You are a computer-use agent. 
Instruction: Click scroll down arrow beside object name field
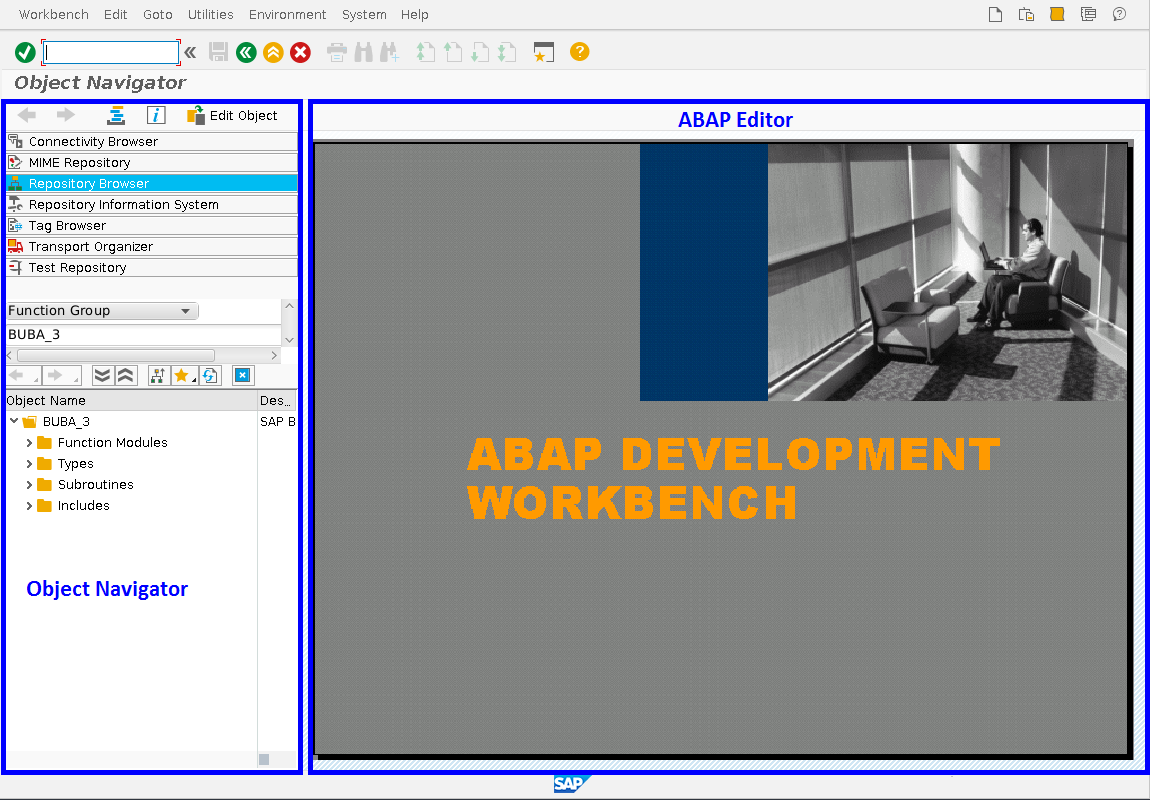pyautogui.click(x=290, y=340)
